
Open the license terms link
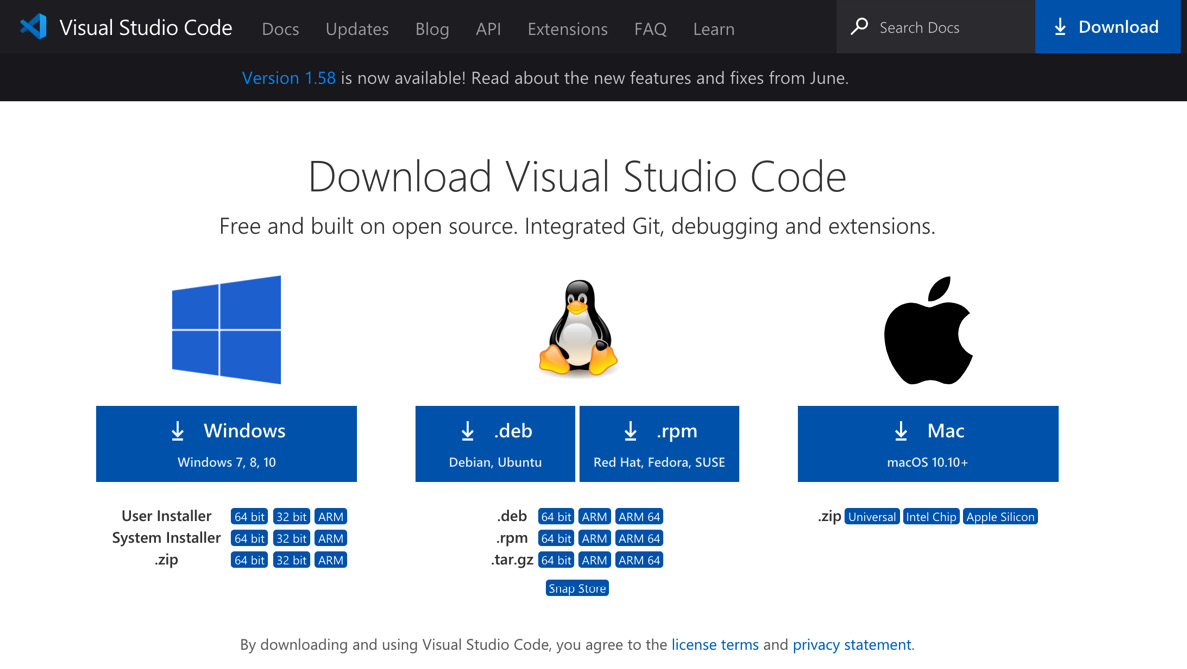715,645
